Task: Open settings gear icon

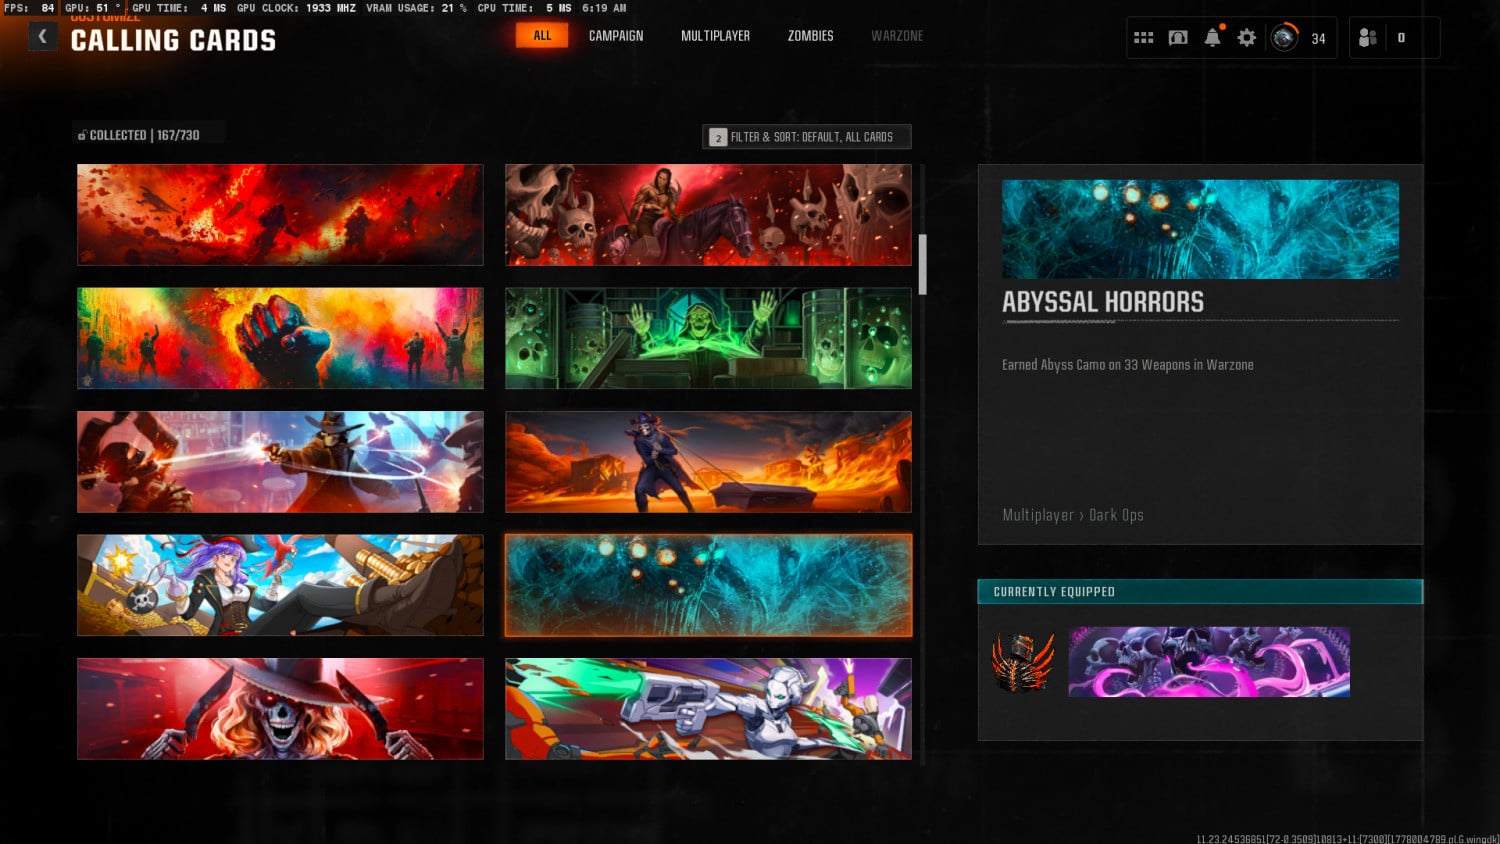Action: (1246, 38)
